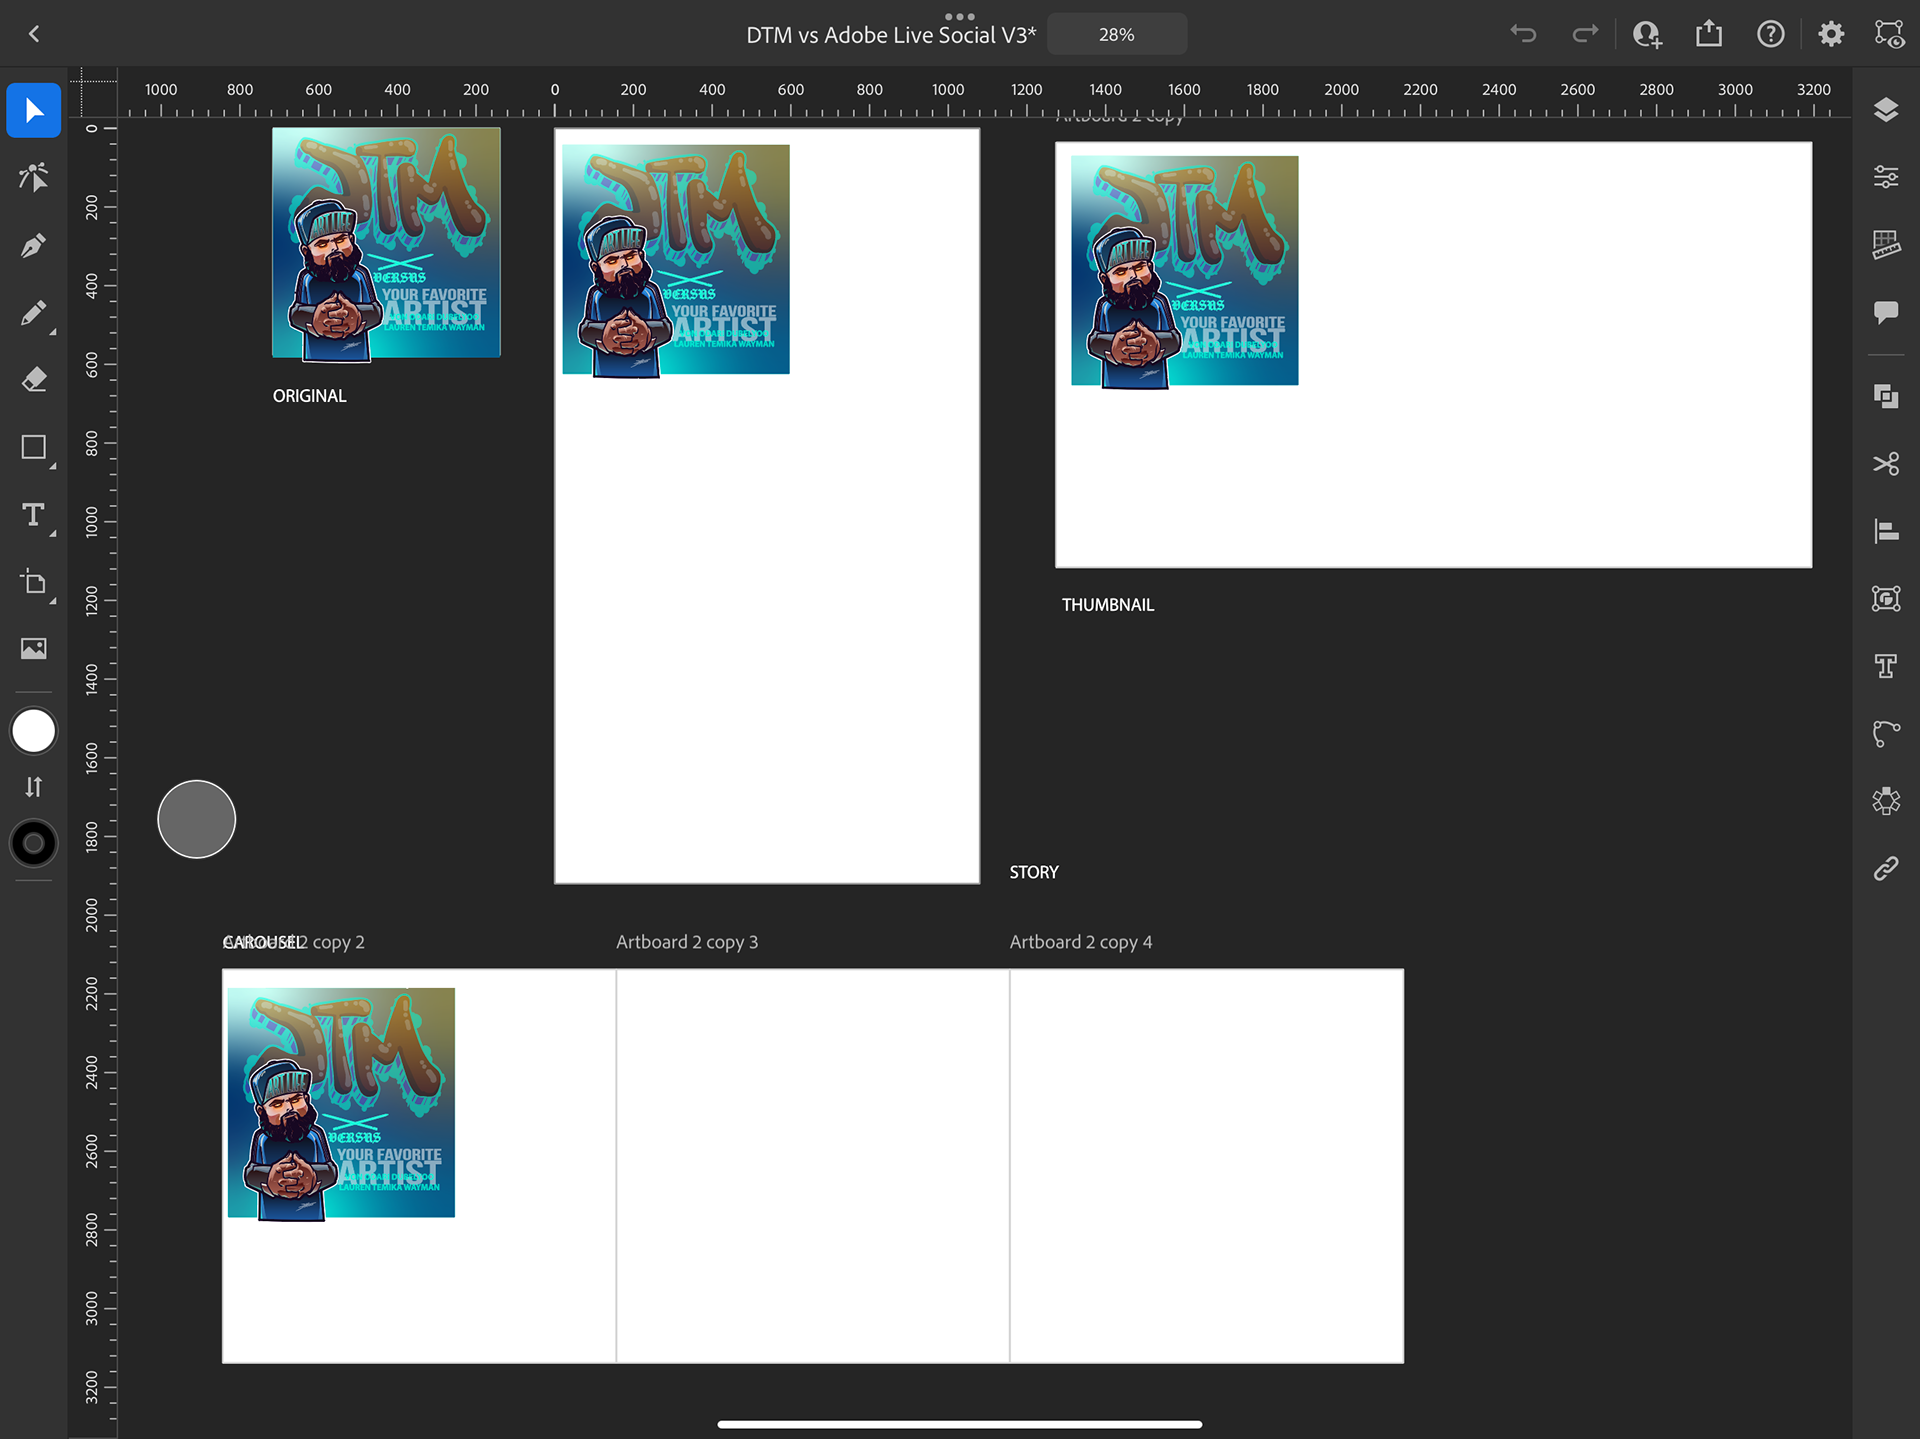Image resolution: width=1920 pixels, height=1439 pixels.
Task: Open the Path options panel
Action: coord(1886,733)
